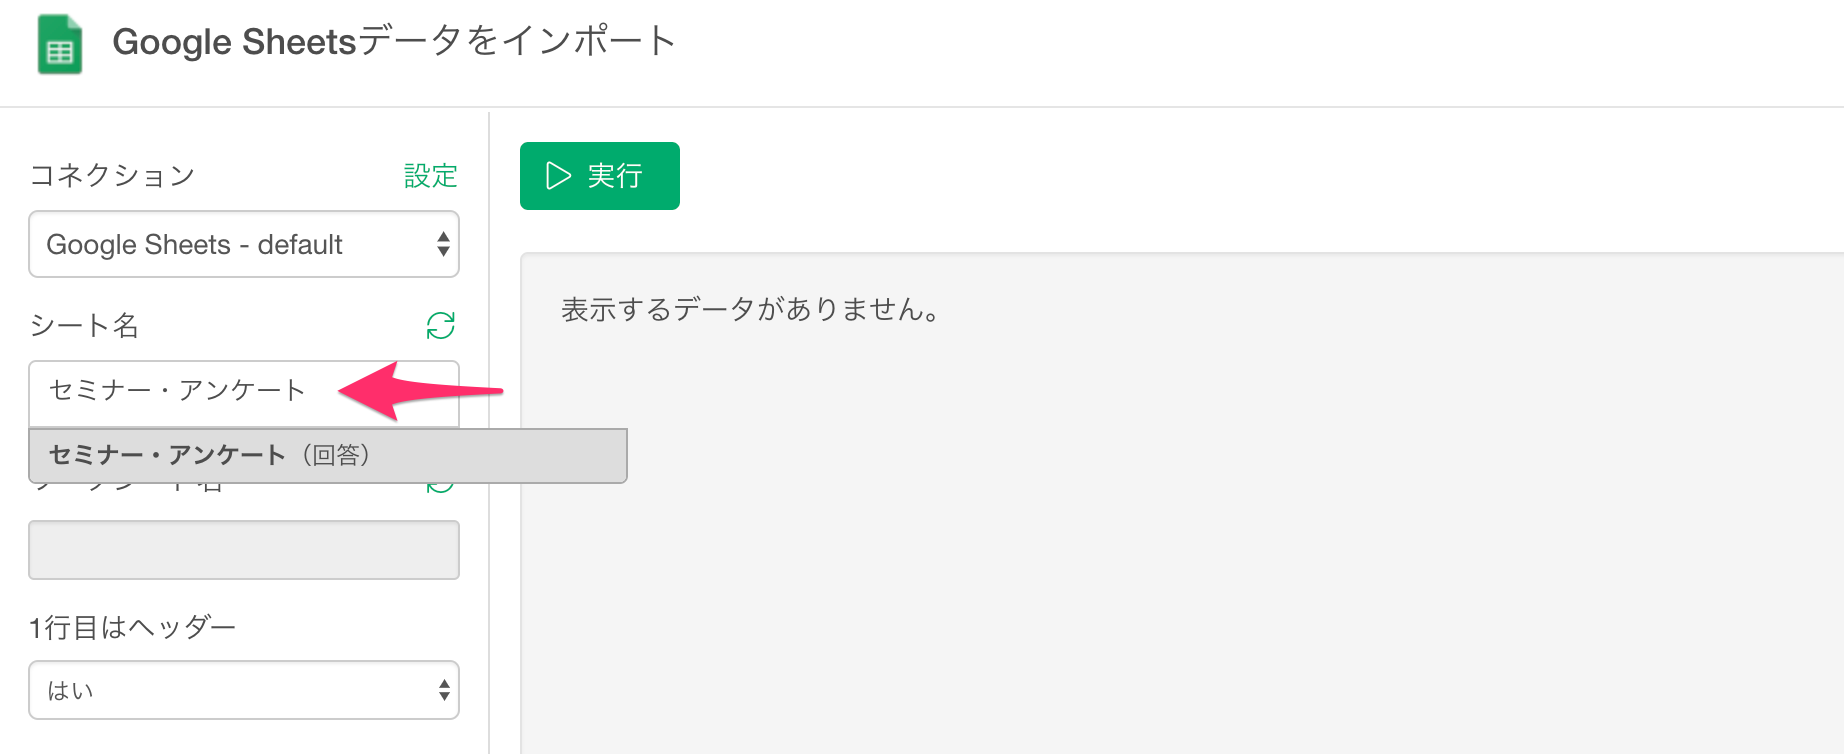Screen dimensions: 1844x754
Task: Click the green Google Sheets logo icon
Action: click(x=59, y=45)
